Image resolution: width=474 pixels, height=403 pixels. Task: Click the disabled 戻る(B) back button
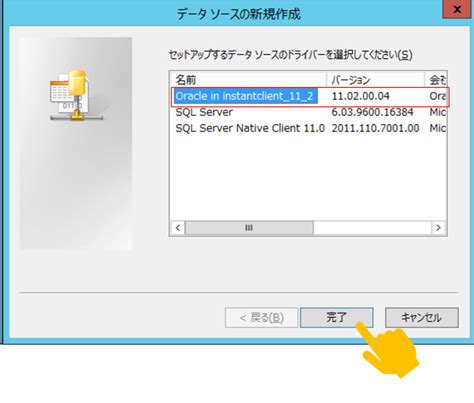[261, 317]
